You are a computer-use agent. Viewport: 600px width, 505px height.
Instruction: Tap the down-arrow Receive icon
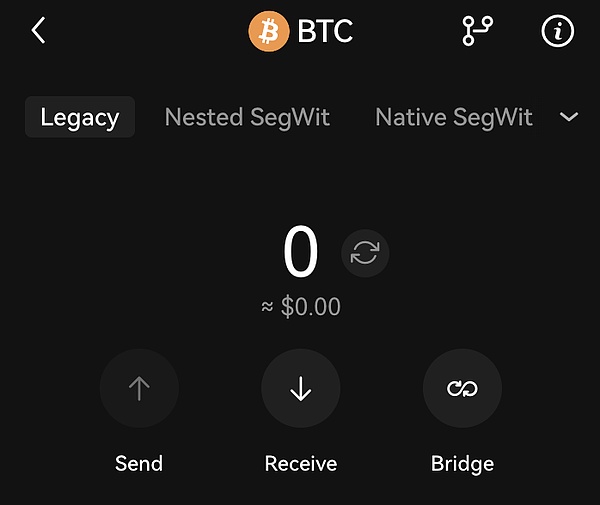(300, 389)
